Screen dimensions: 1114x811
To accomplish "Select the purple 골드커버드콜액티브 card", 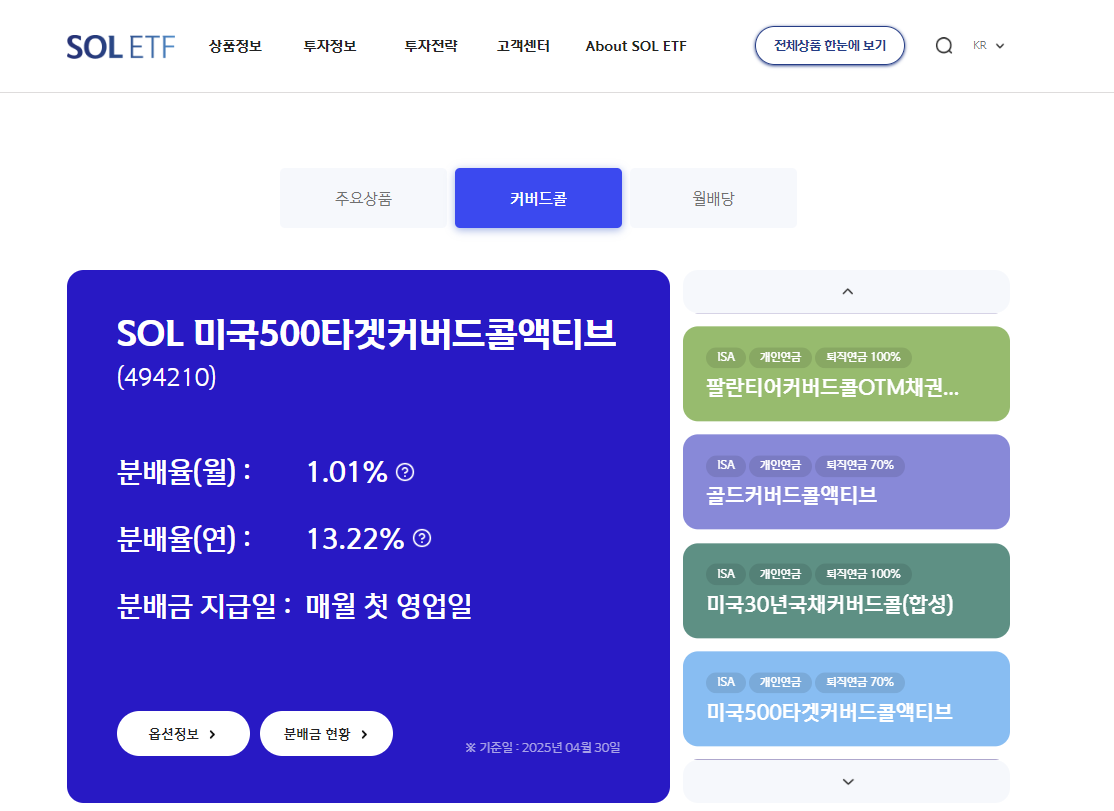I will coord(846,482).
